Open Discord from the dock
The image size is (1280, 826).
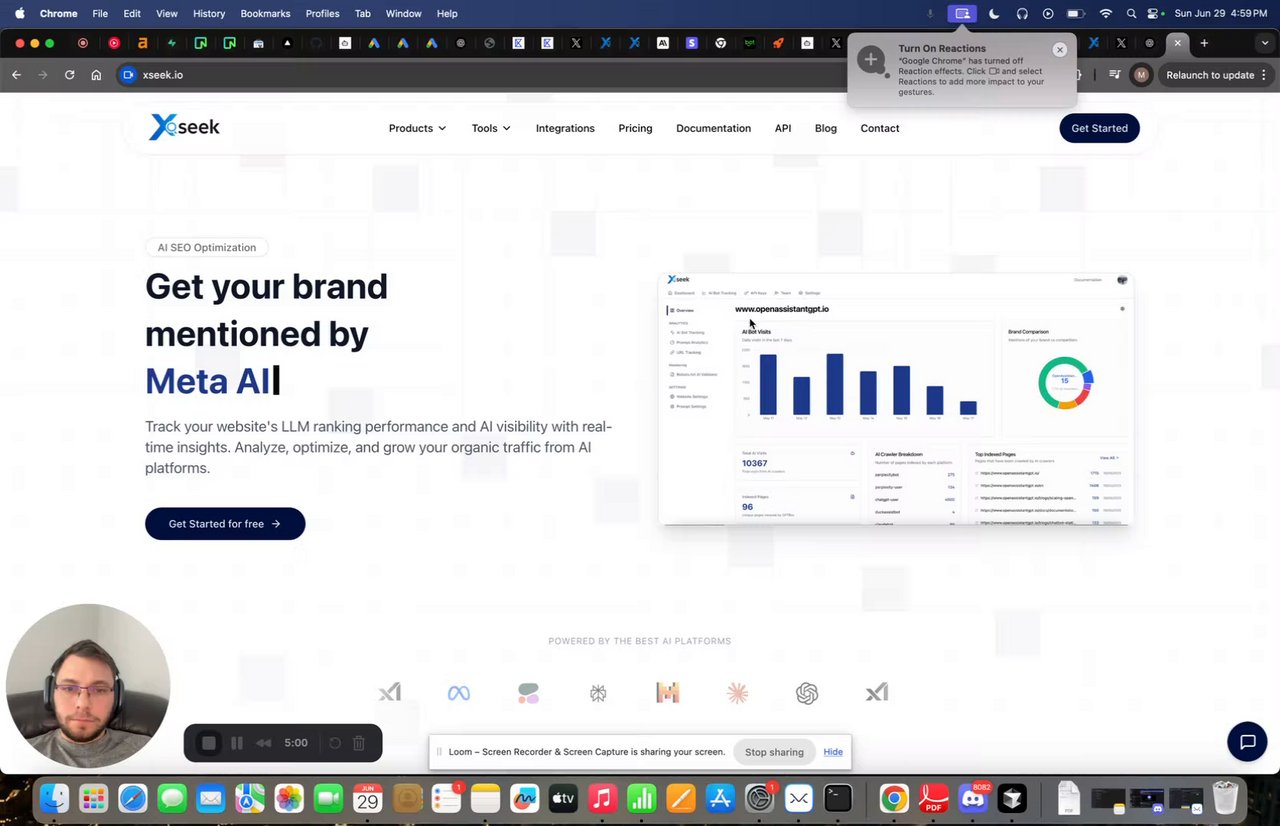972,798
